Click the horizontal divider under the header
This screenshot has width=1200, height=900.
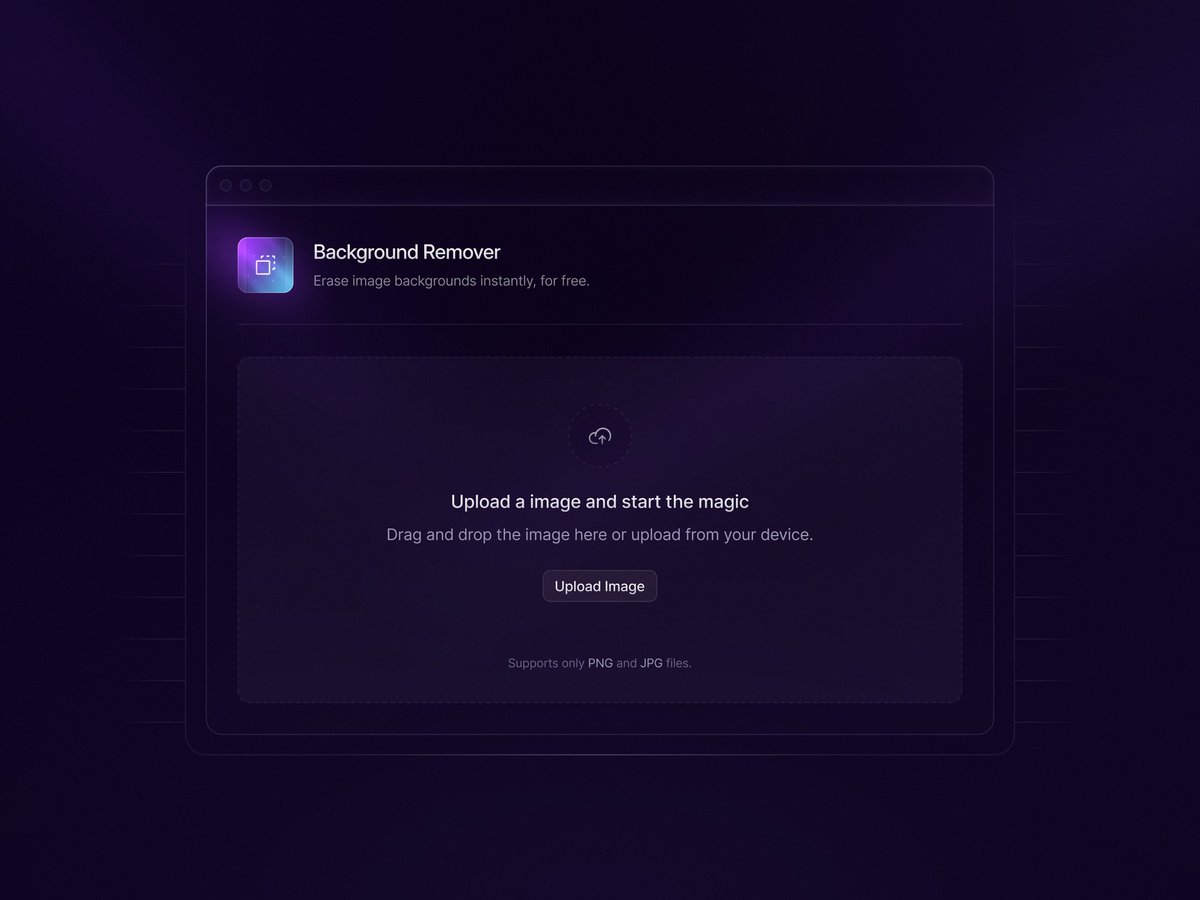coord(600,324)
